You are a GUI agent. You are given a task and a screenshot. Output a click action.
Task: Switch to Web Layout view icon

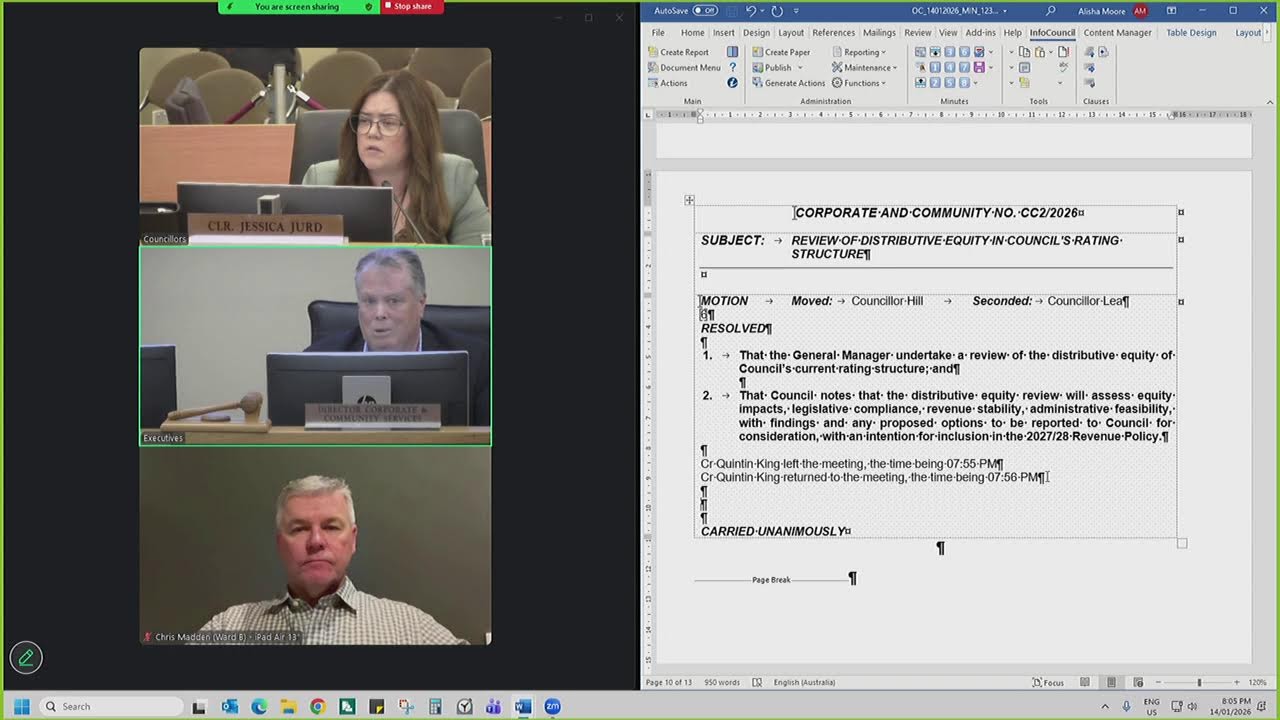point(1138,682)
